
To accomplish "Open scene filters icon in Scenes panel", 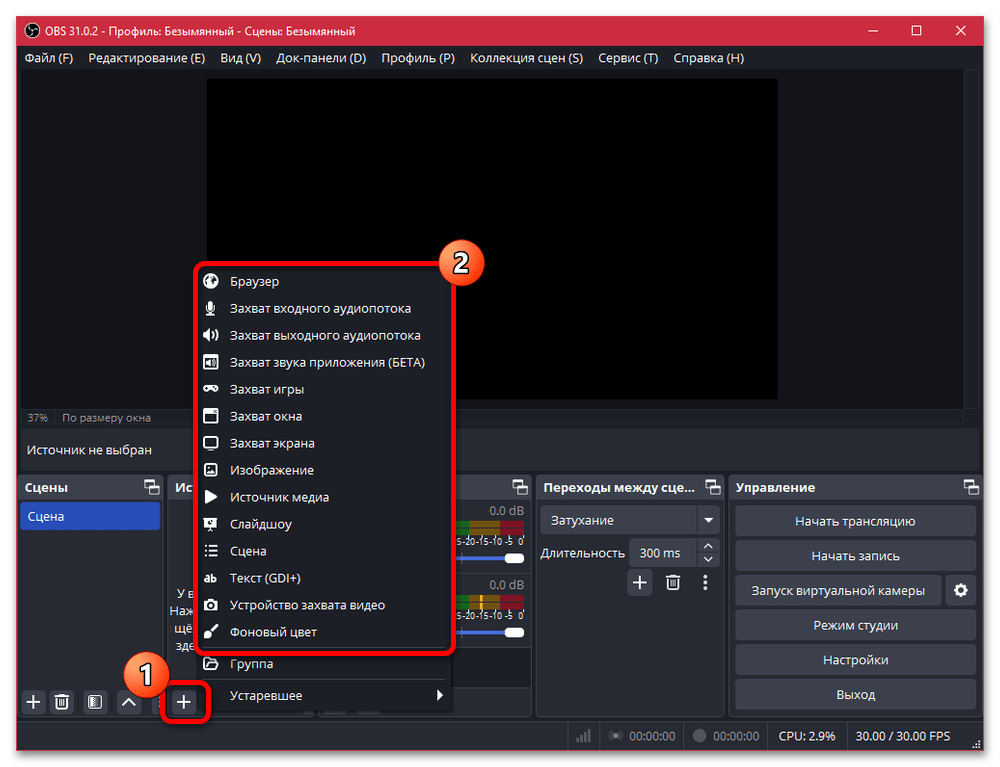I will pos(95,702).
